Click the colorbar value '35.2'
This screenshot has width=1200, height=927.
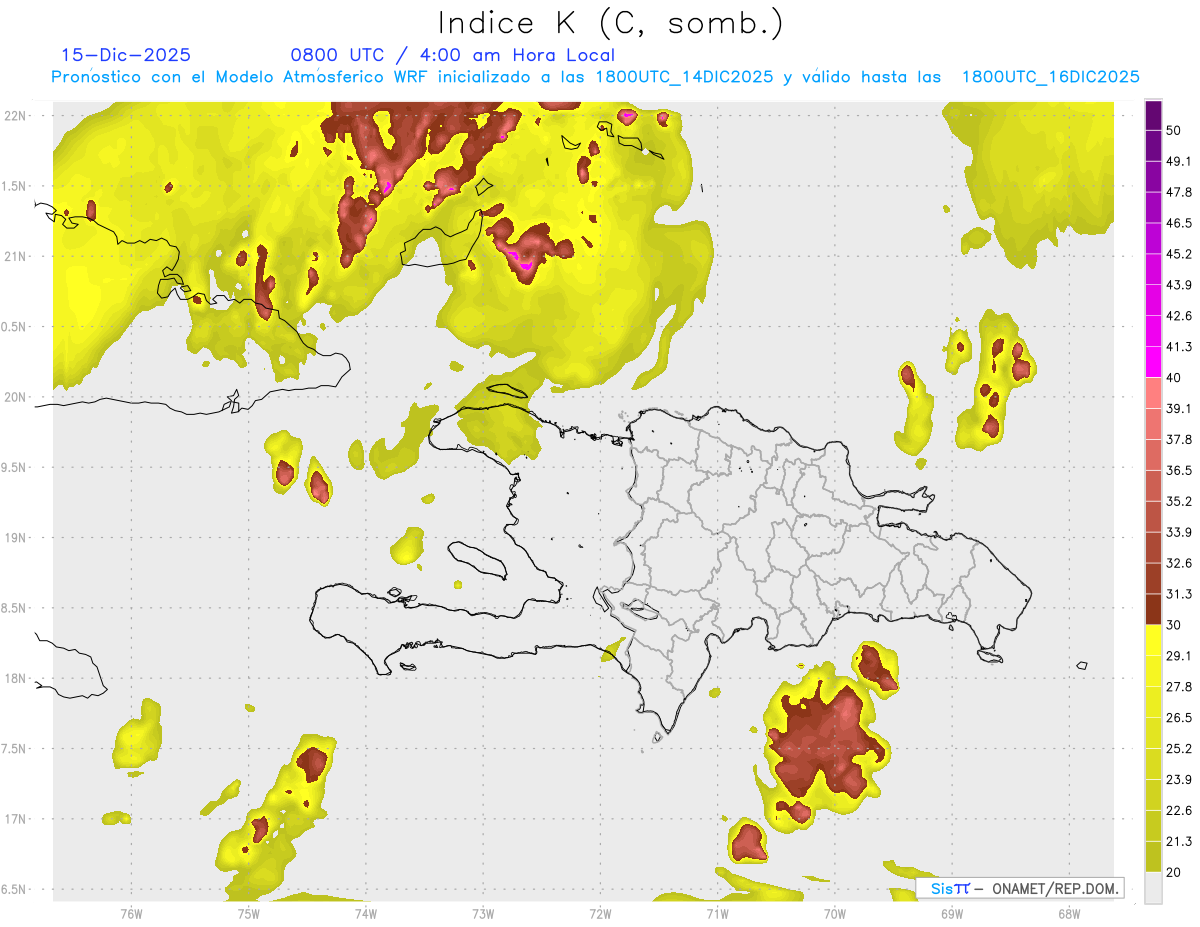1179,501
